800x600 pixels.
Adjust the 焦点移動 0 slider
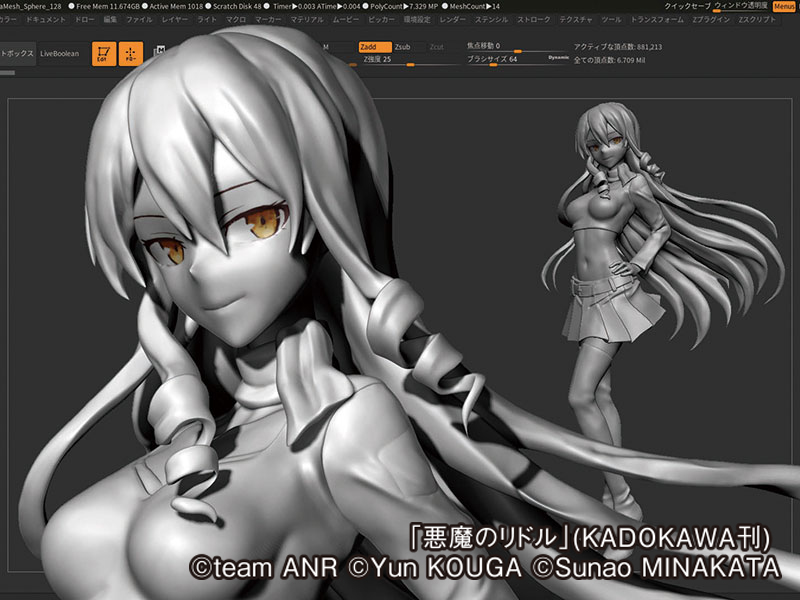pos(517,46)
